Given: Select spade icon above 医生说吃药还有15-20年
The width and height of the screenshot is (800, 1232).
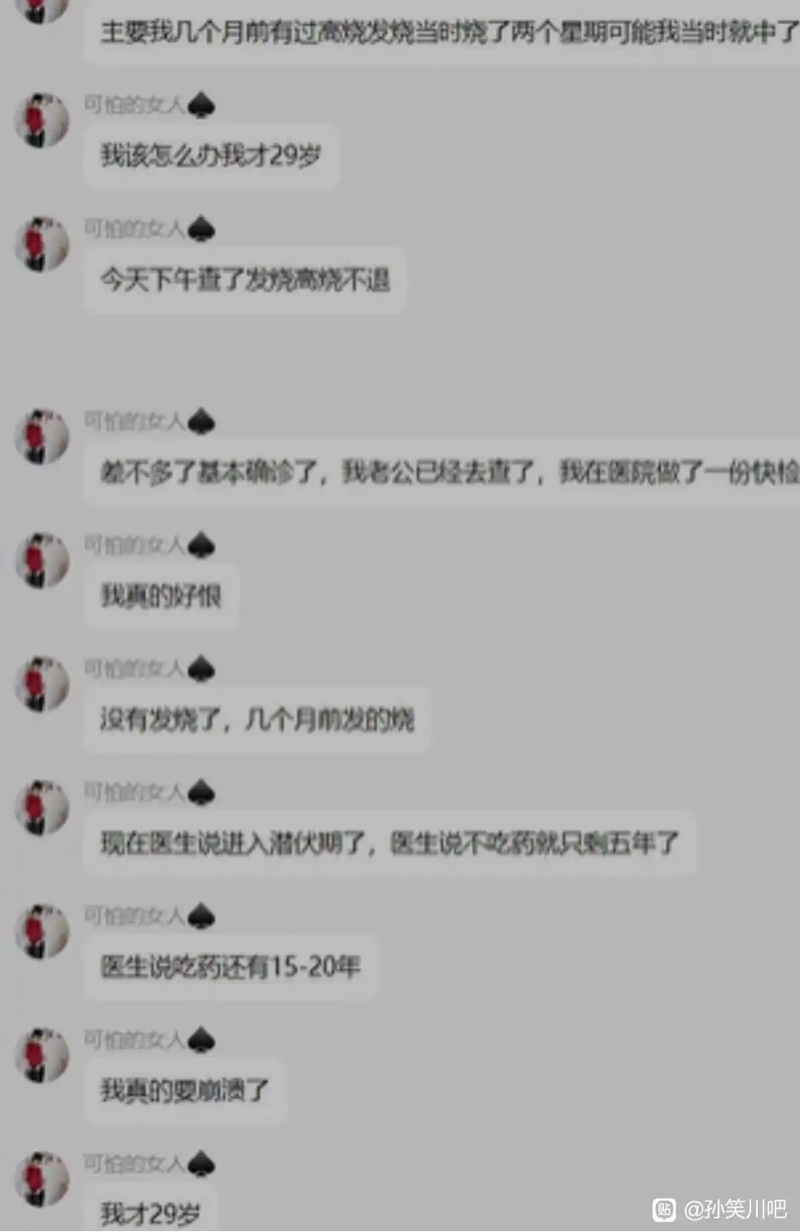Looking at the screenshot, I should pos(201,917).
